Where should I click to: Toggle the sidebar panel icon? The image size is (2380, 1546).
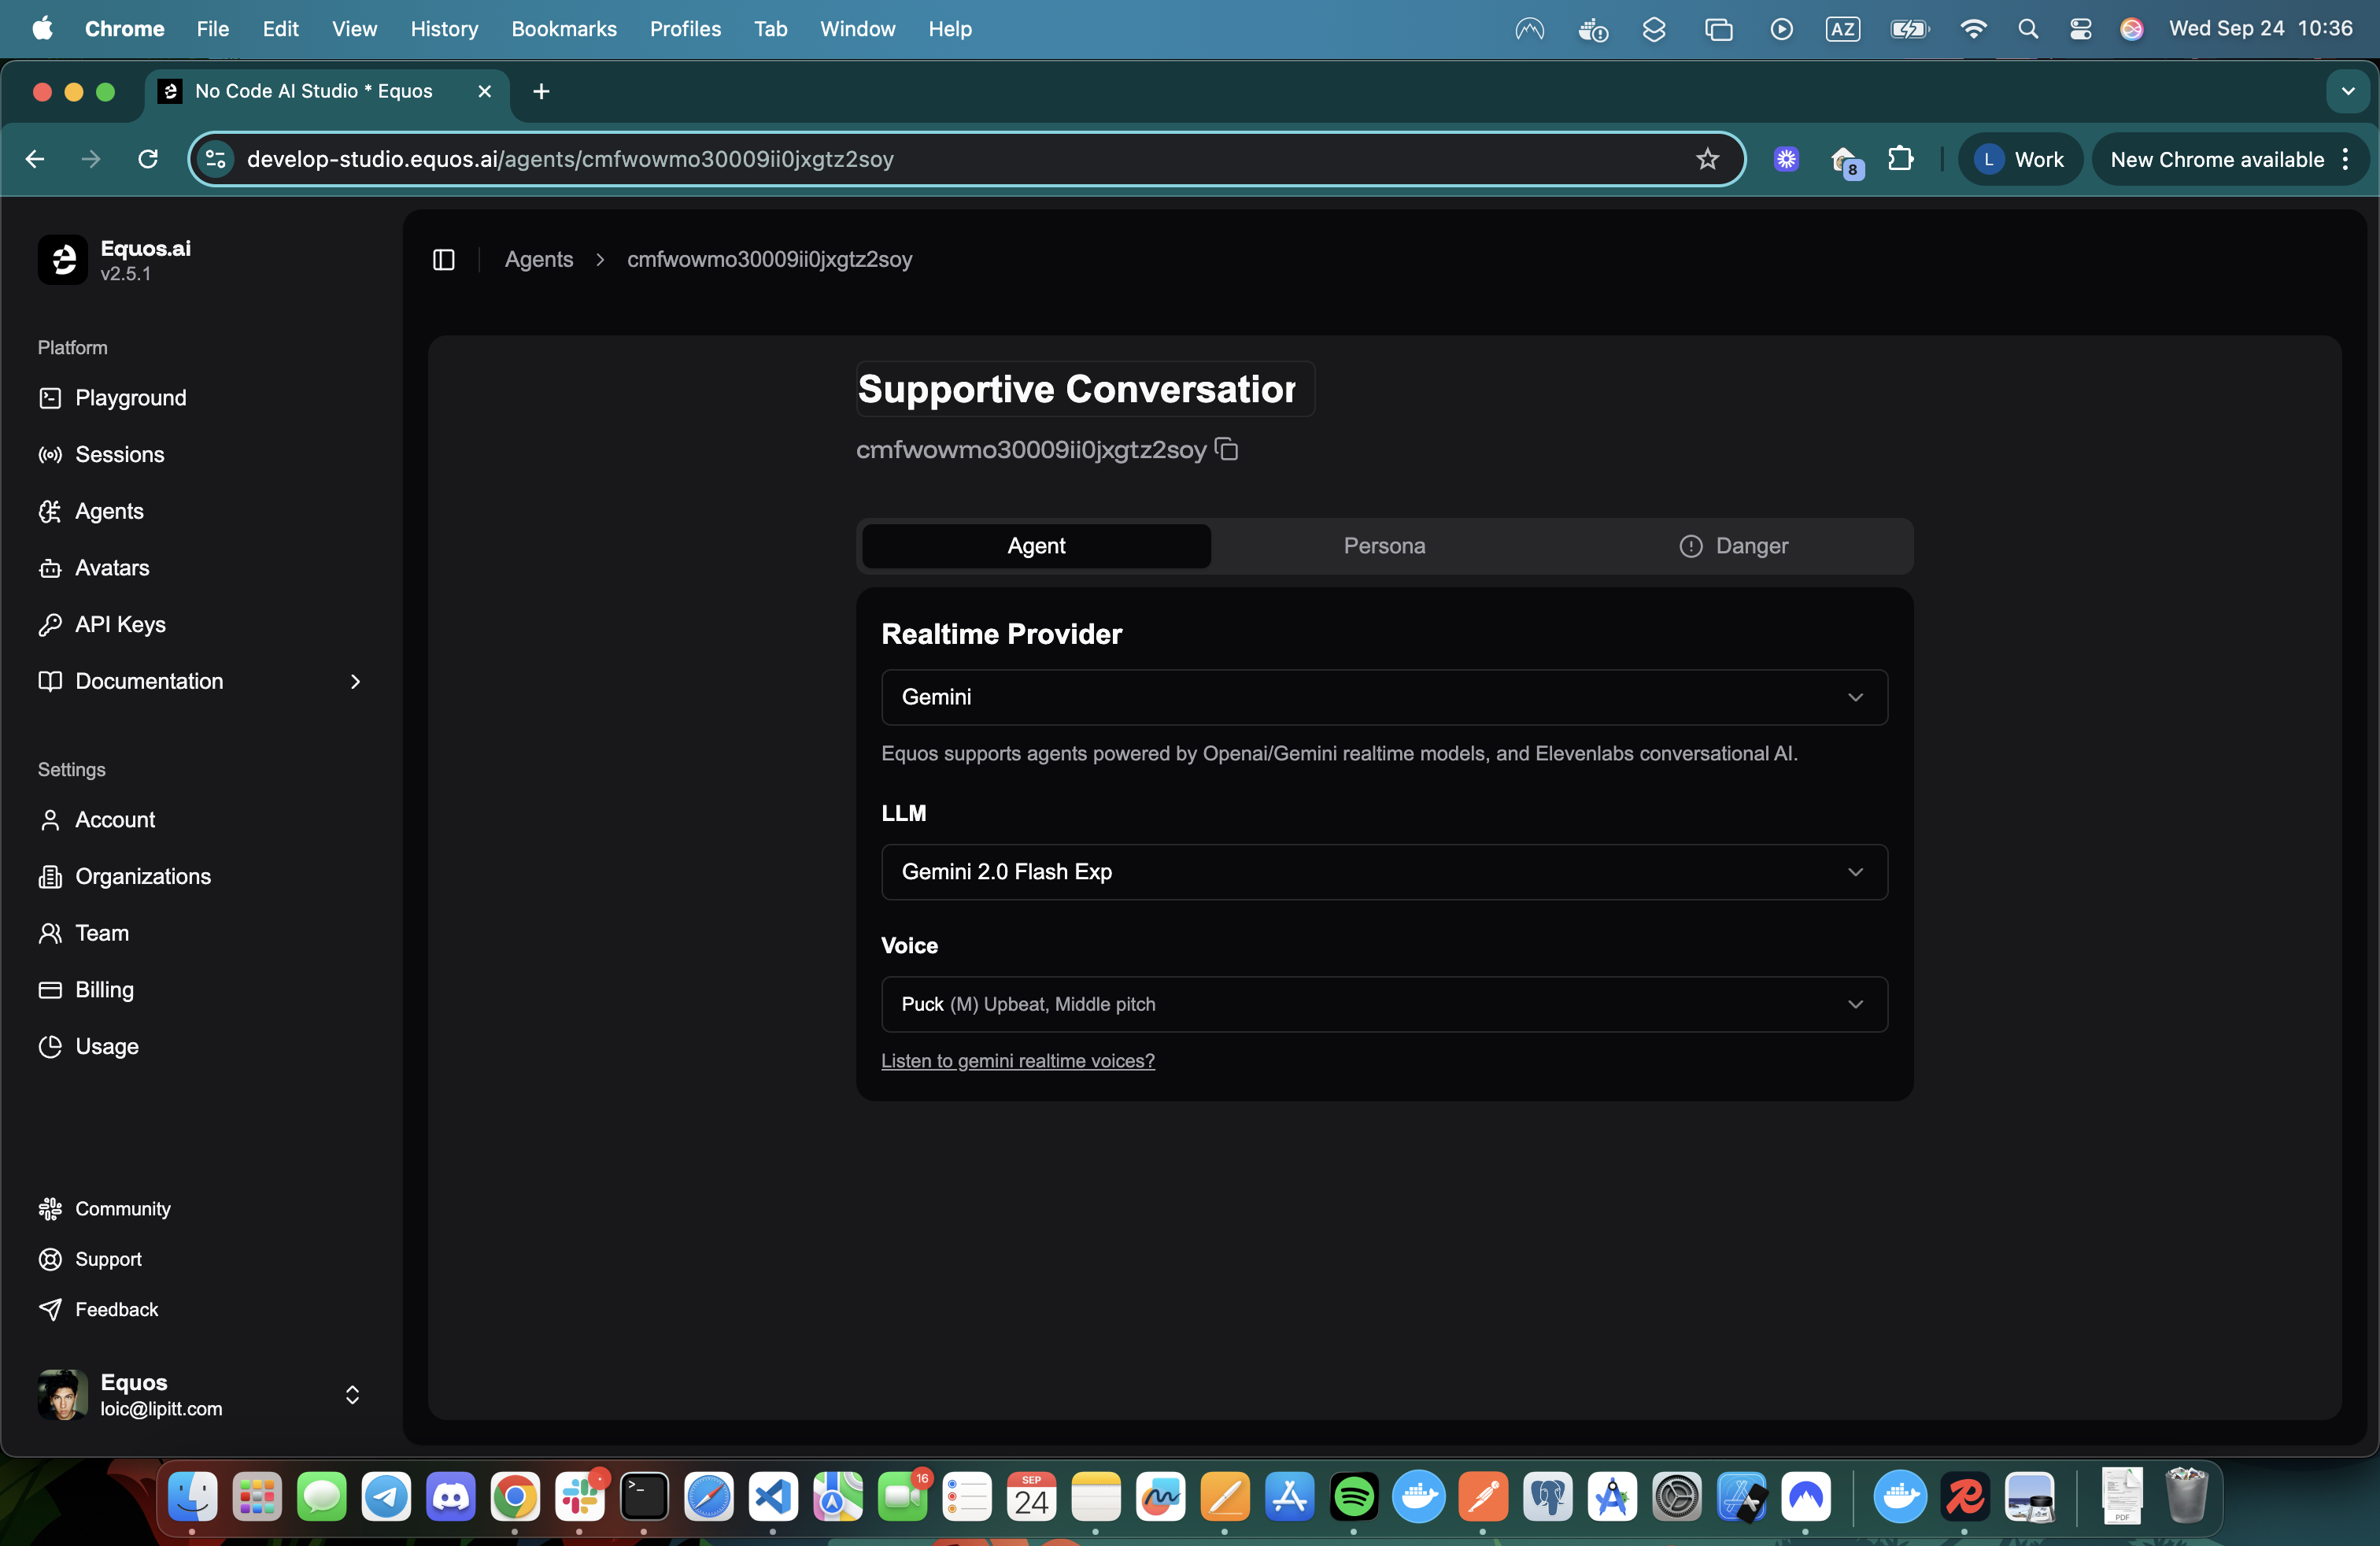(x=444, y=260)
